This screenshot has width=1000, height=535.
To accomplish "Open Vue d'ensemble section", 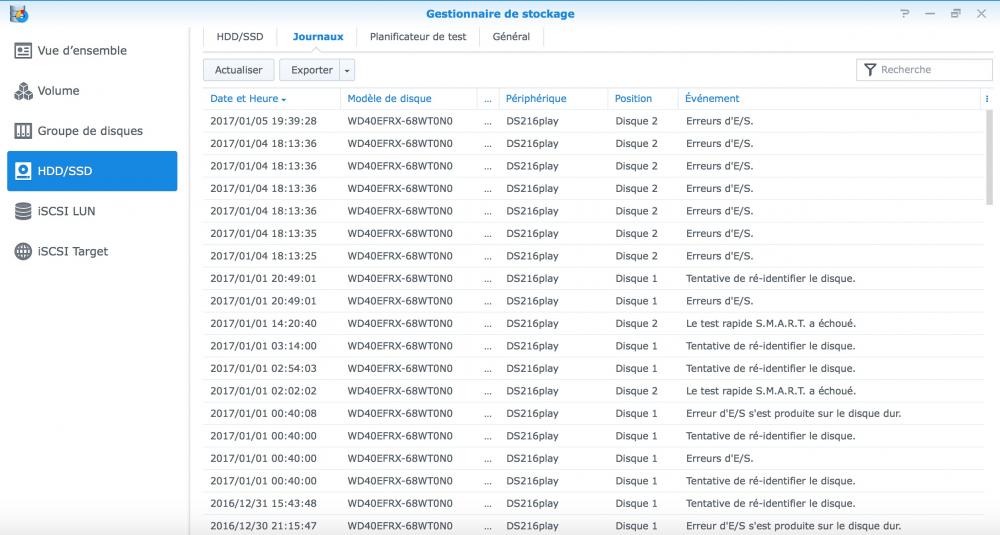I will pyautogui.click(x=92, y=50).
